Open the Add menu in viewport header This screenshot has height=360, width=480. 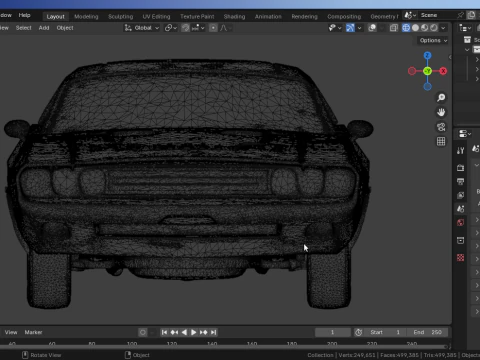[x=44, y=28]
